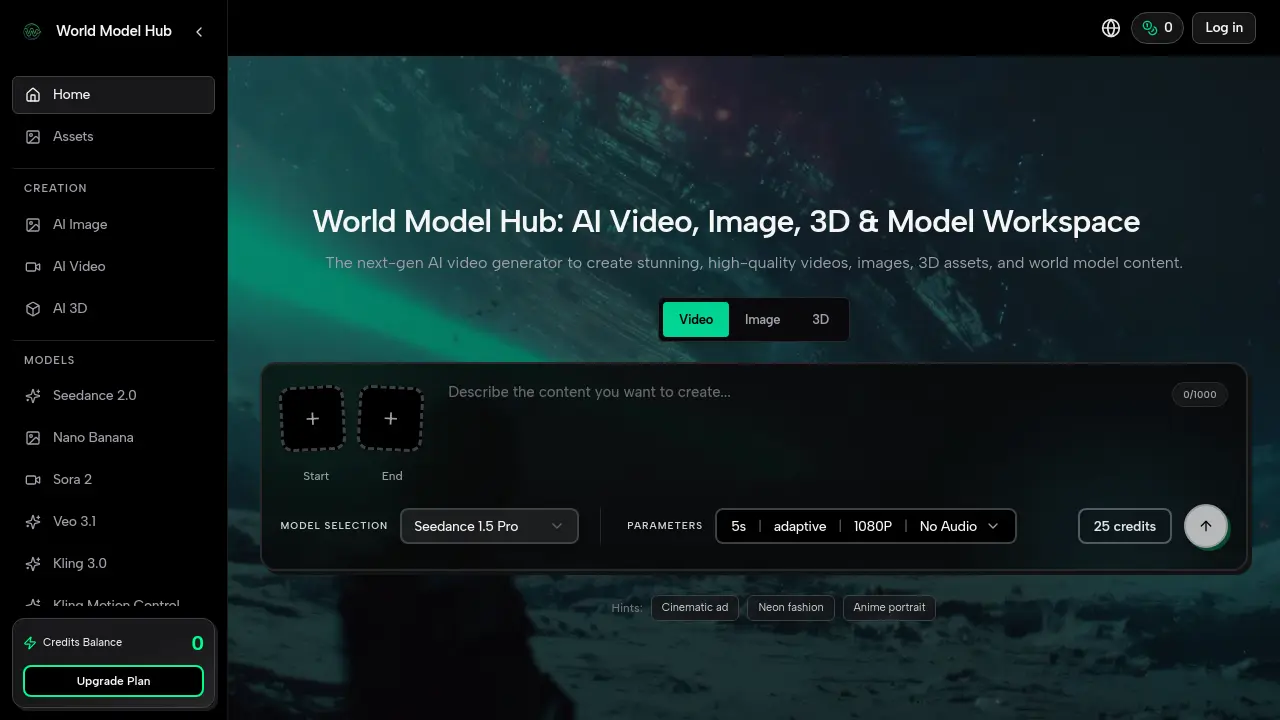Viewport: 1280px width, 720px height.
Task: Add an End frame image
Action: 391,419
